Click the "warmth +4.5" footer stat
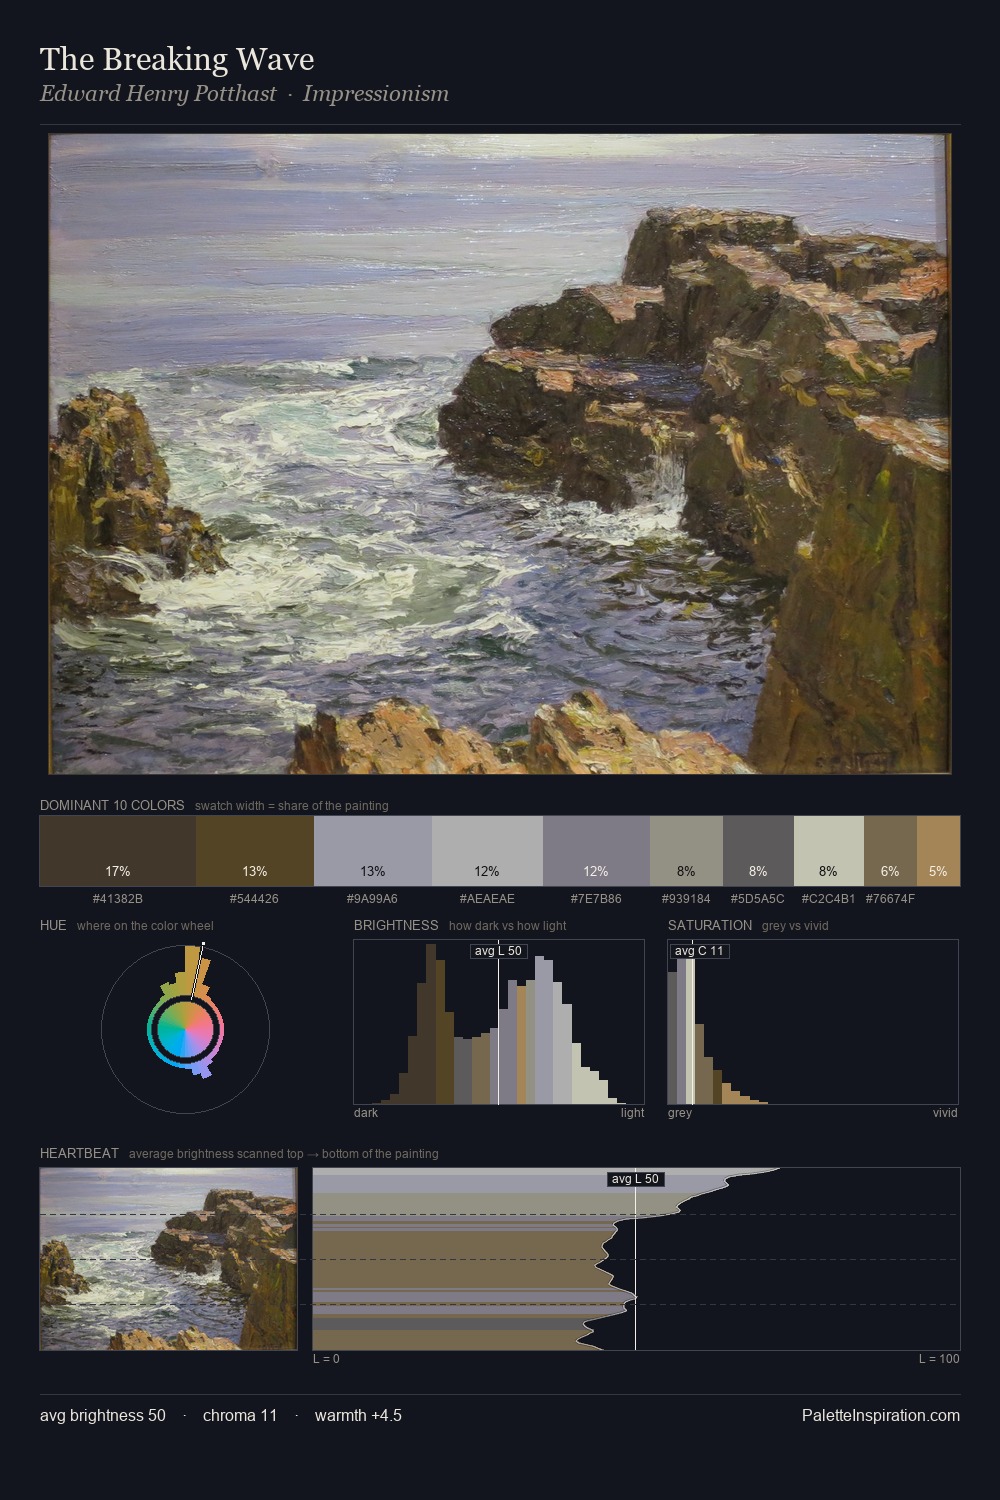 coord(358,1415)
